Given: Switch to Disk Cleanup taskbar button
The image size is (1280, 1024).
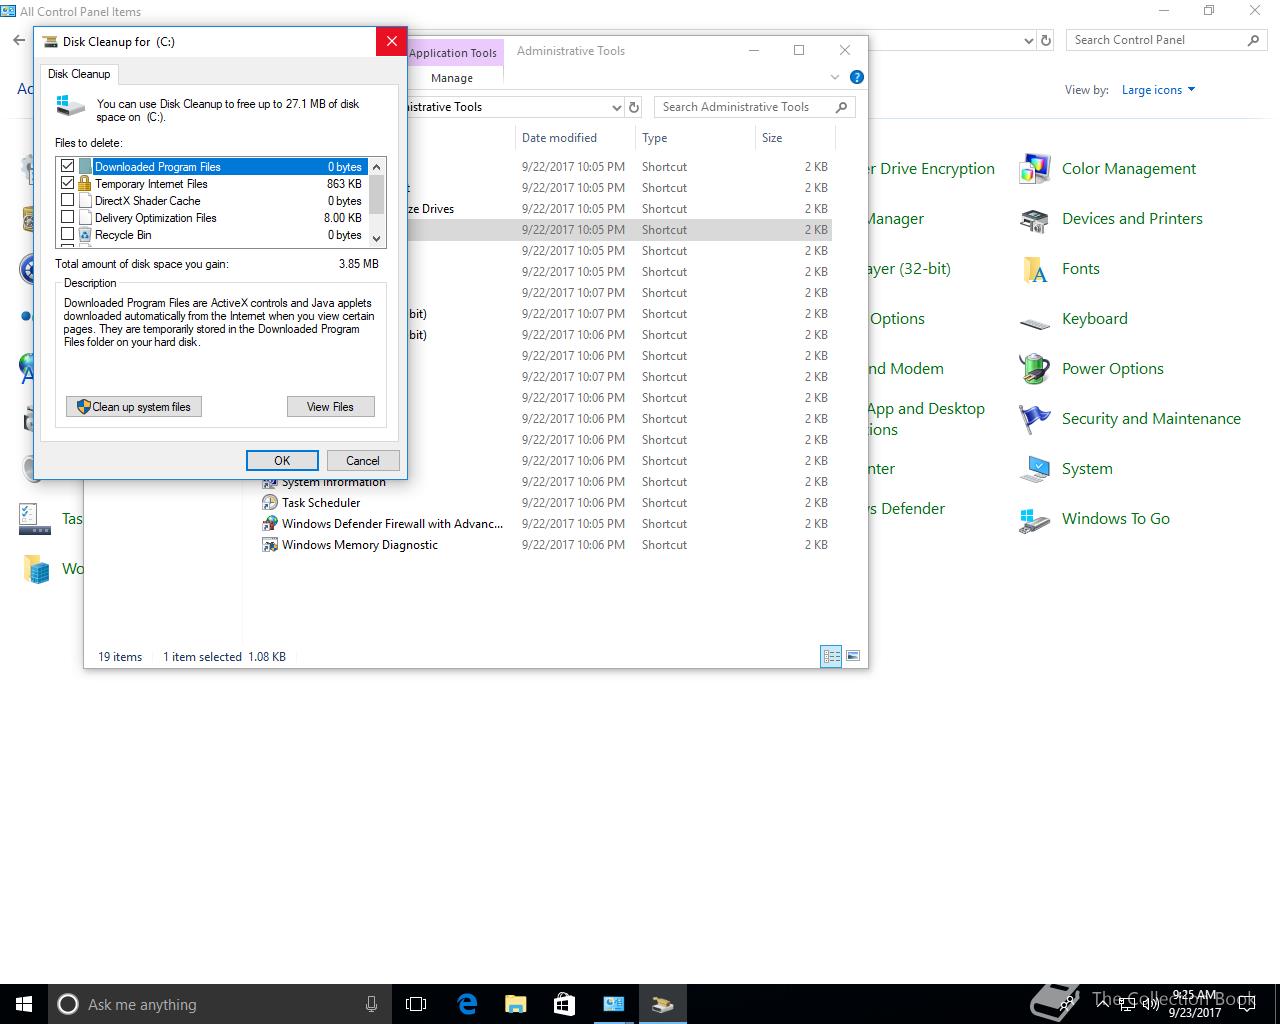Looking at the screenshot, I should click(x=662, y=1004).
